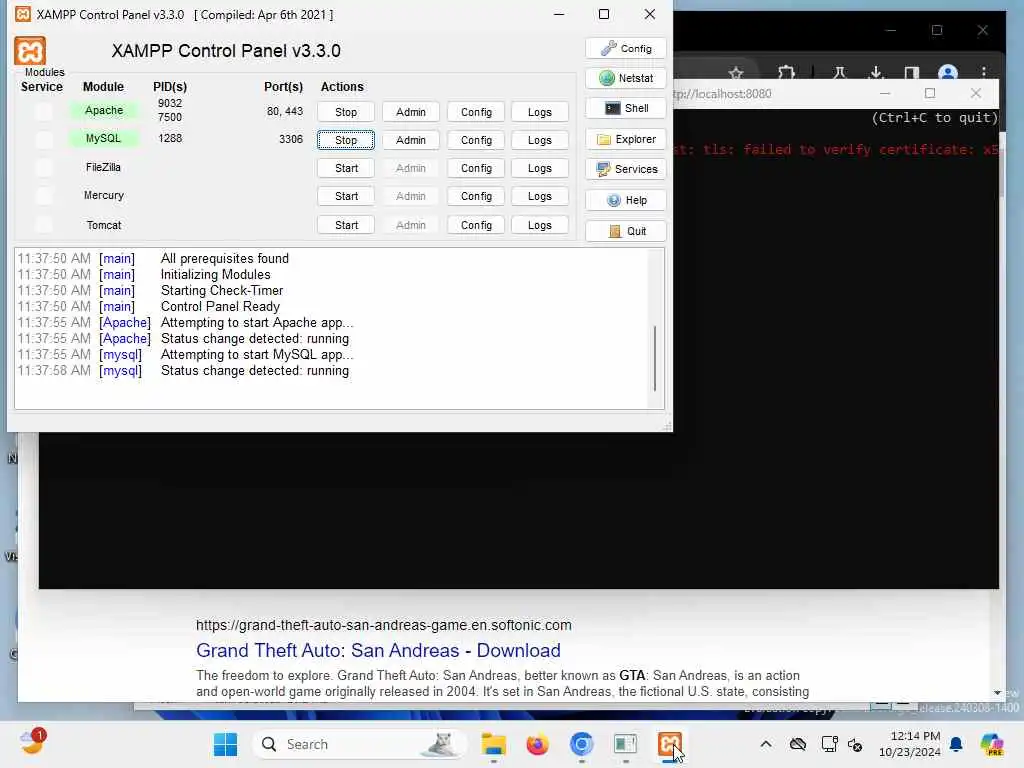Click the 'Control Panel Ready' log line
The height and width of the screenshot is (768, 1024).
click(220, 307)
